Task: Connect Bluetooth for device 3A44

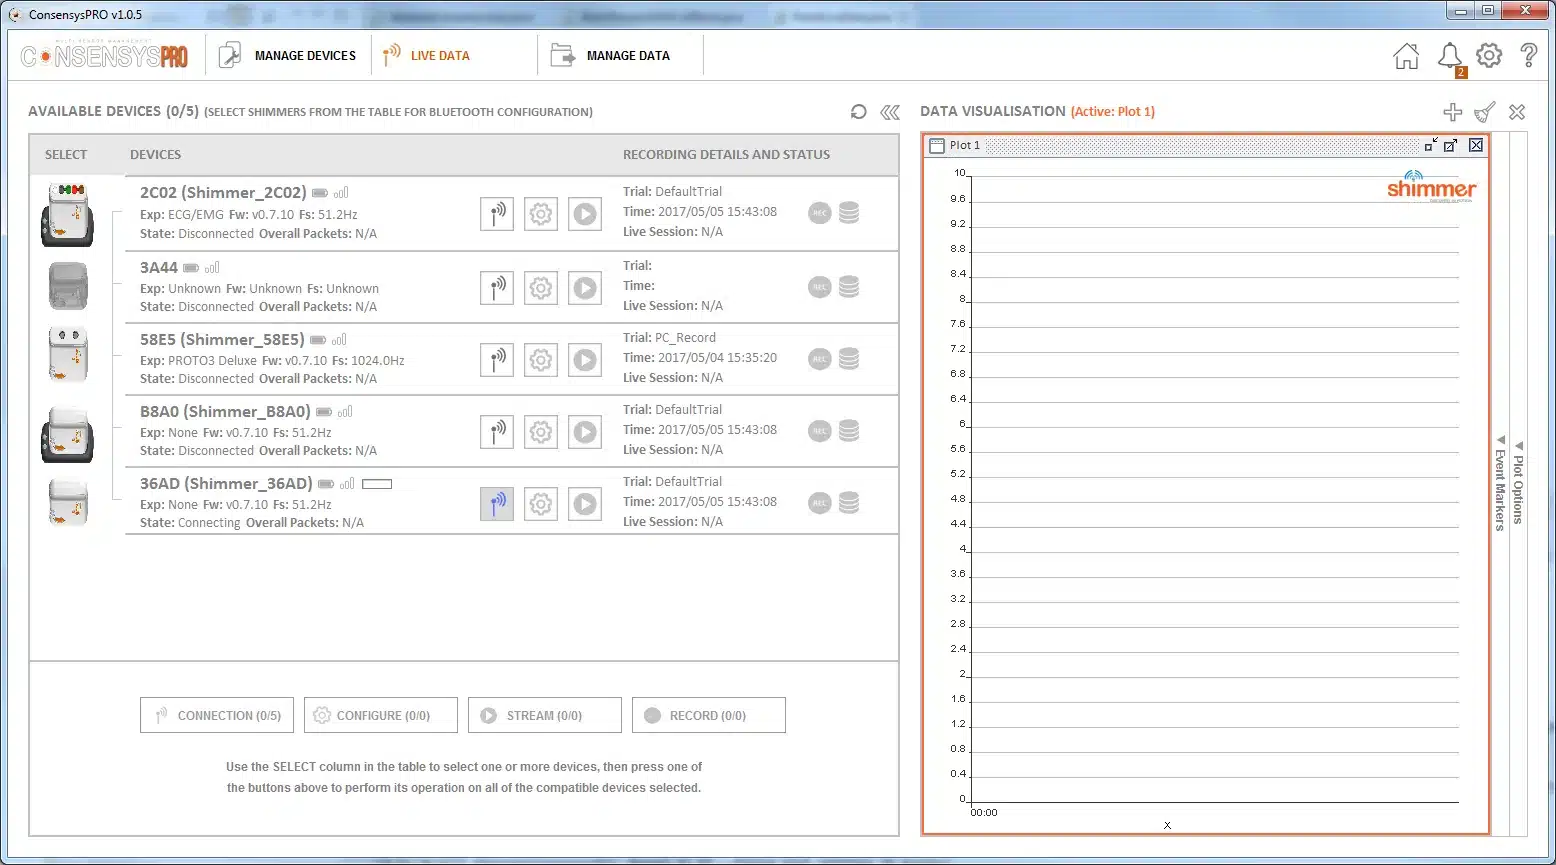Action: [497, 288]
